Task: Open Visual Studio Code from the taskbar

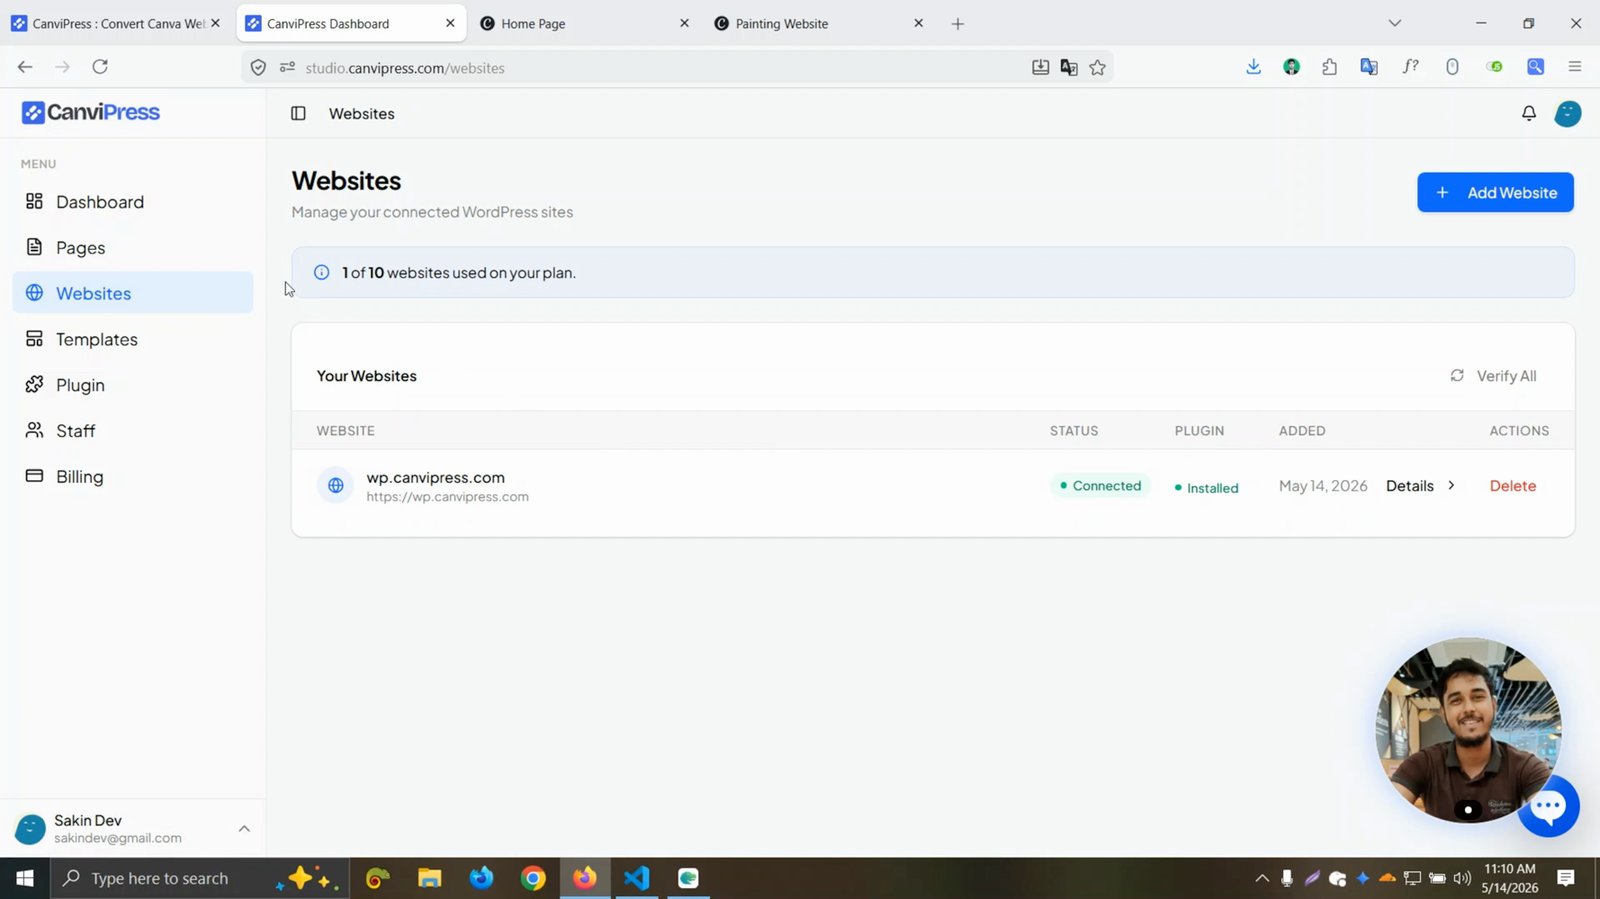Action: point(636,878)
